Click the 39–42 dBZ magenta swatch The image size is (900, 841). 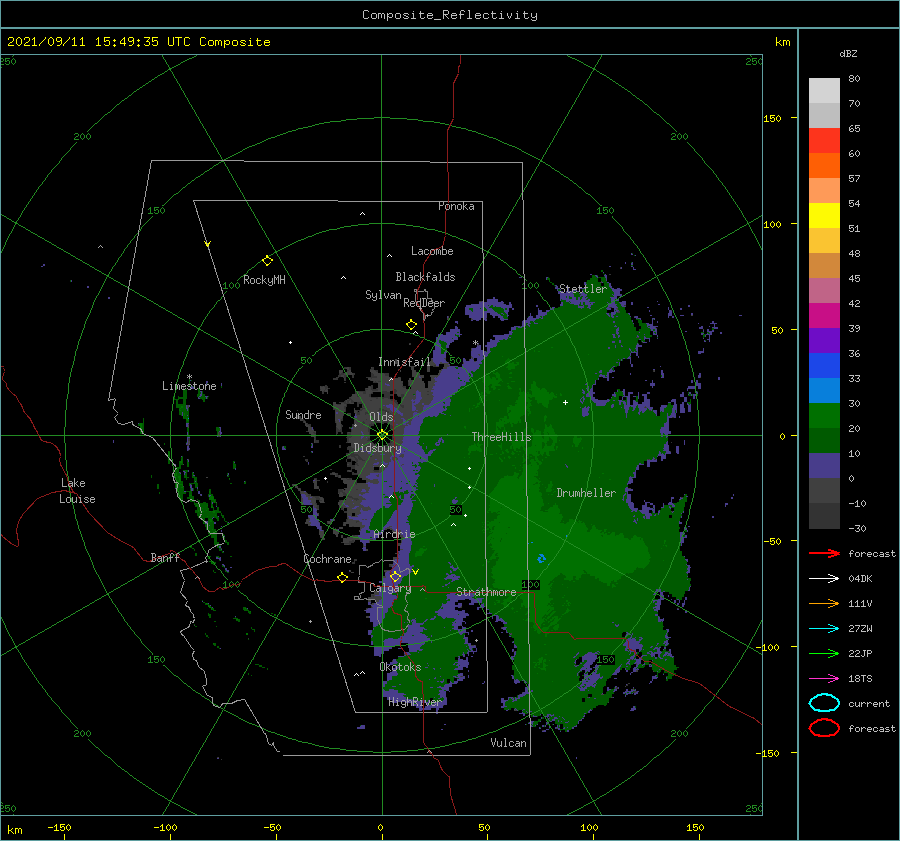(x=824, y=316)
